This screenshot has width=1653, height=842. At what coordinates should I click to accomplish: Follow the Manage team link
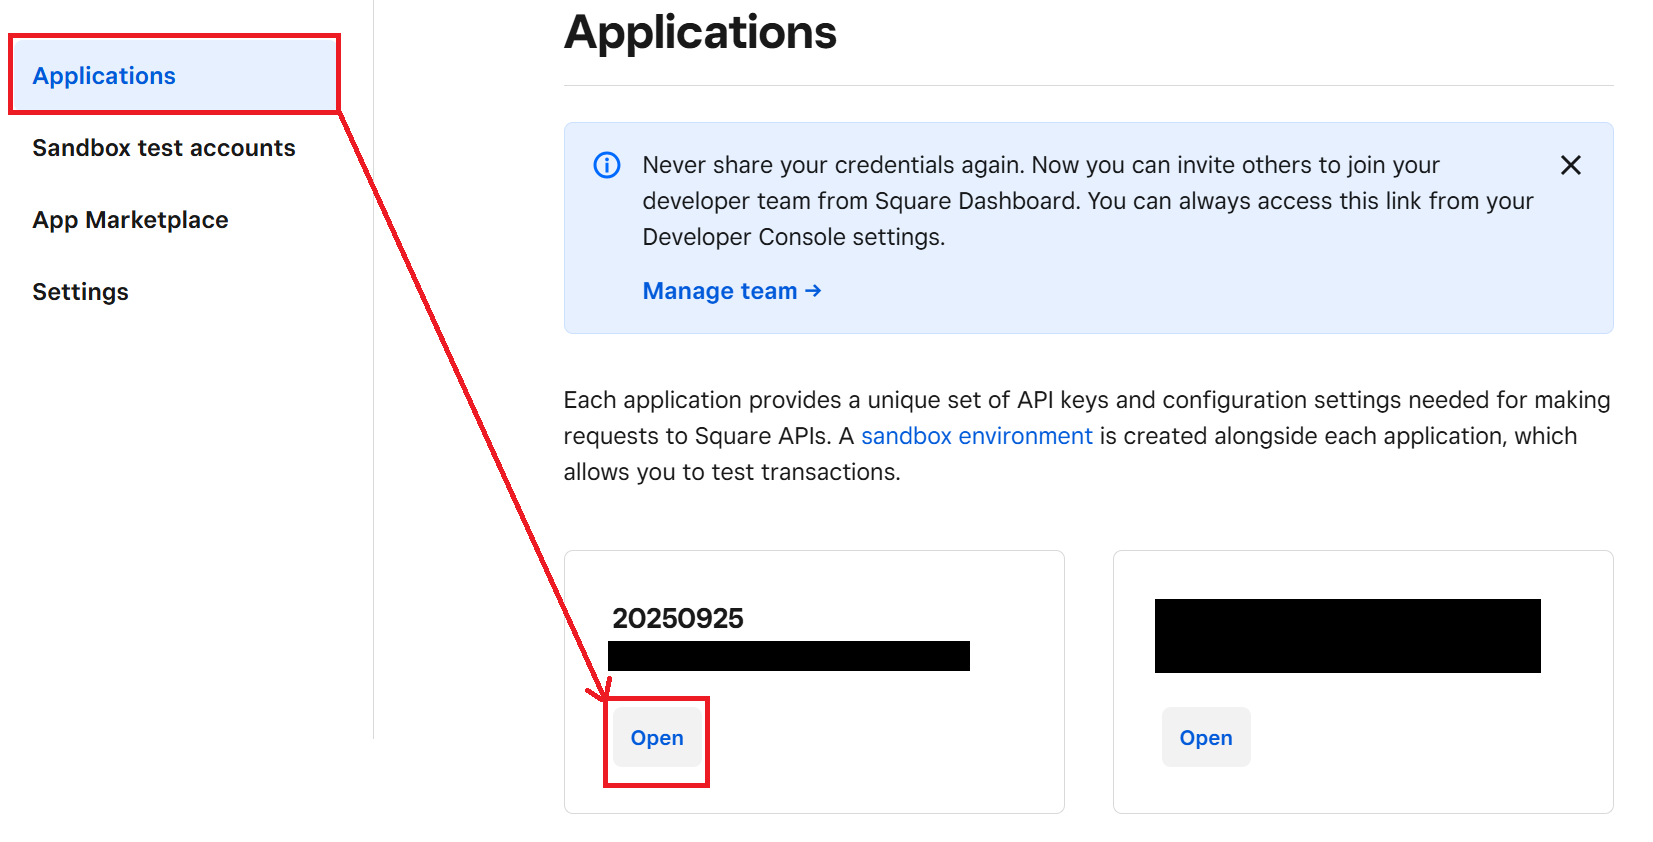720,291
